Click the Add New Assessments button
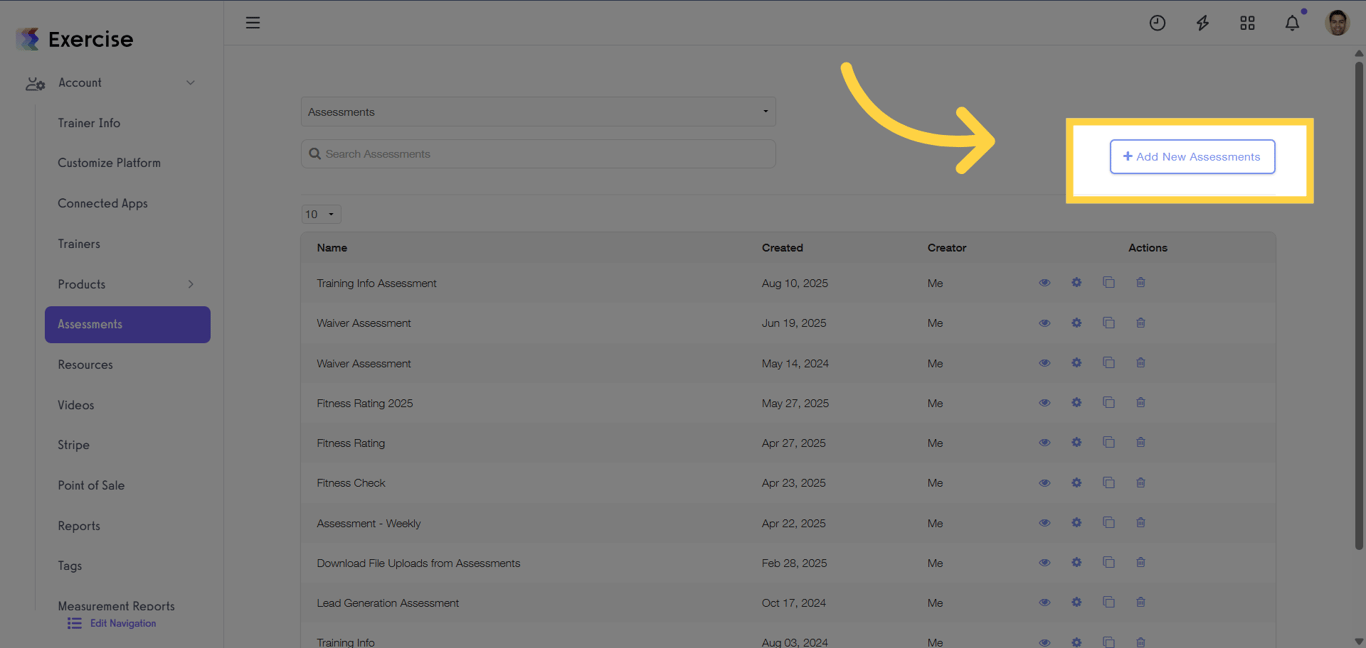The height and width of the screenshot is (648, 1366). tap(1192, 156)
